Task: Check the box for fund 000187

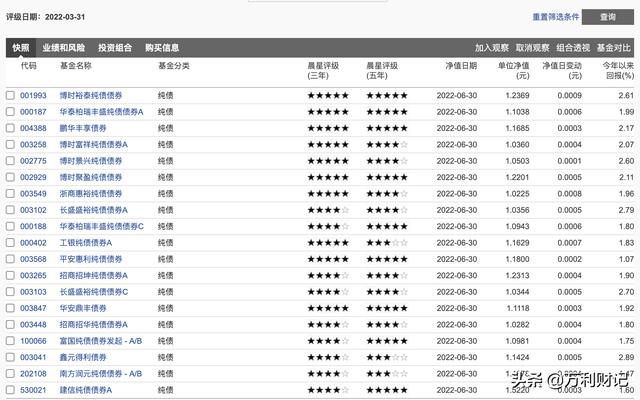Action: (x=10, y=112)
